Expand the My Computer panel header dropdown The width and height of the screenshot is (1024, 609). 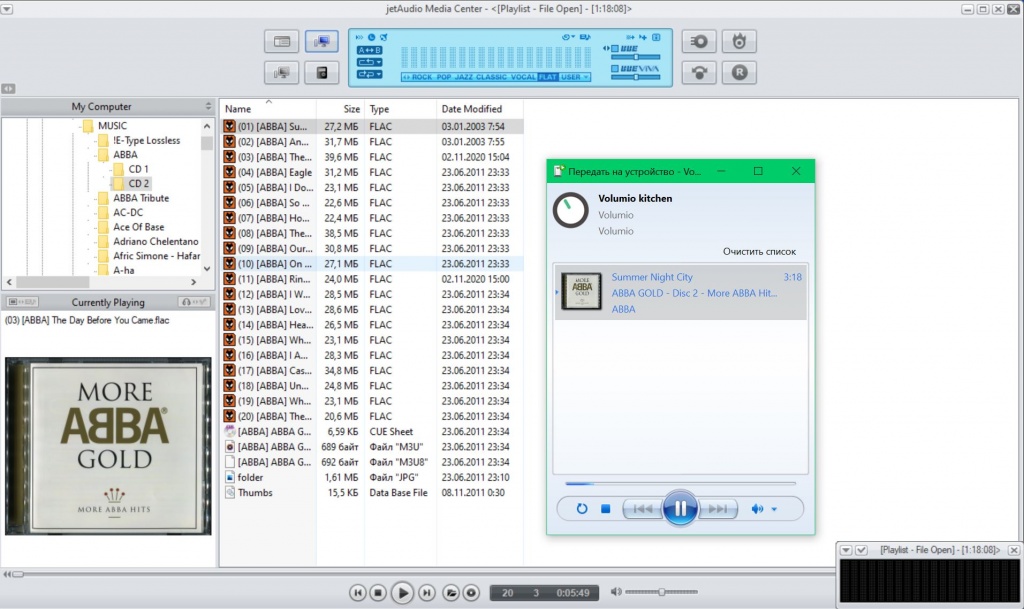[x=208, y=106]
